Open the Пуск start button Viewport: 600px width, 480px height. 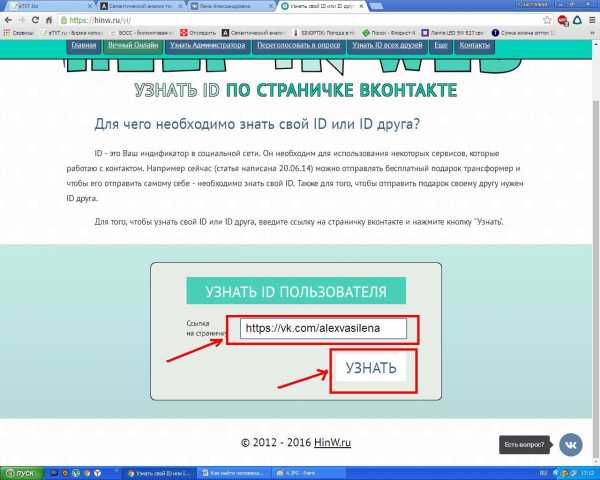tap(22, 473)
